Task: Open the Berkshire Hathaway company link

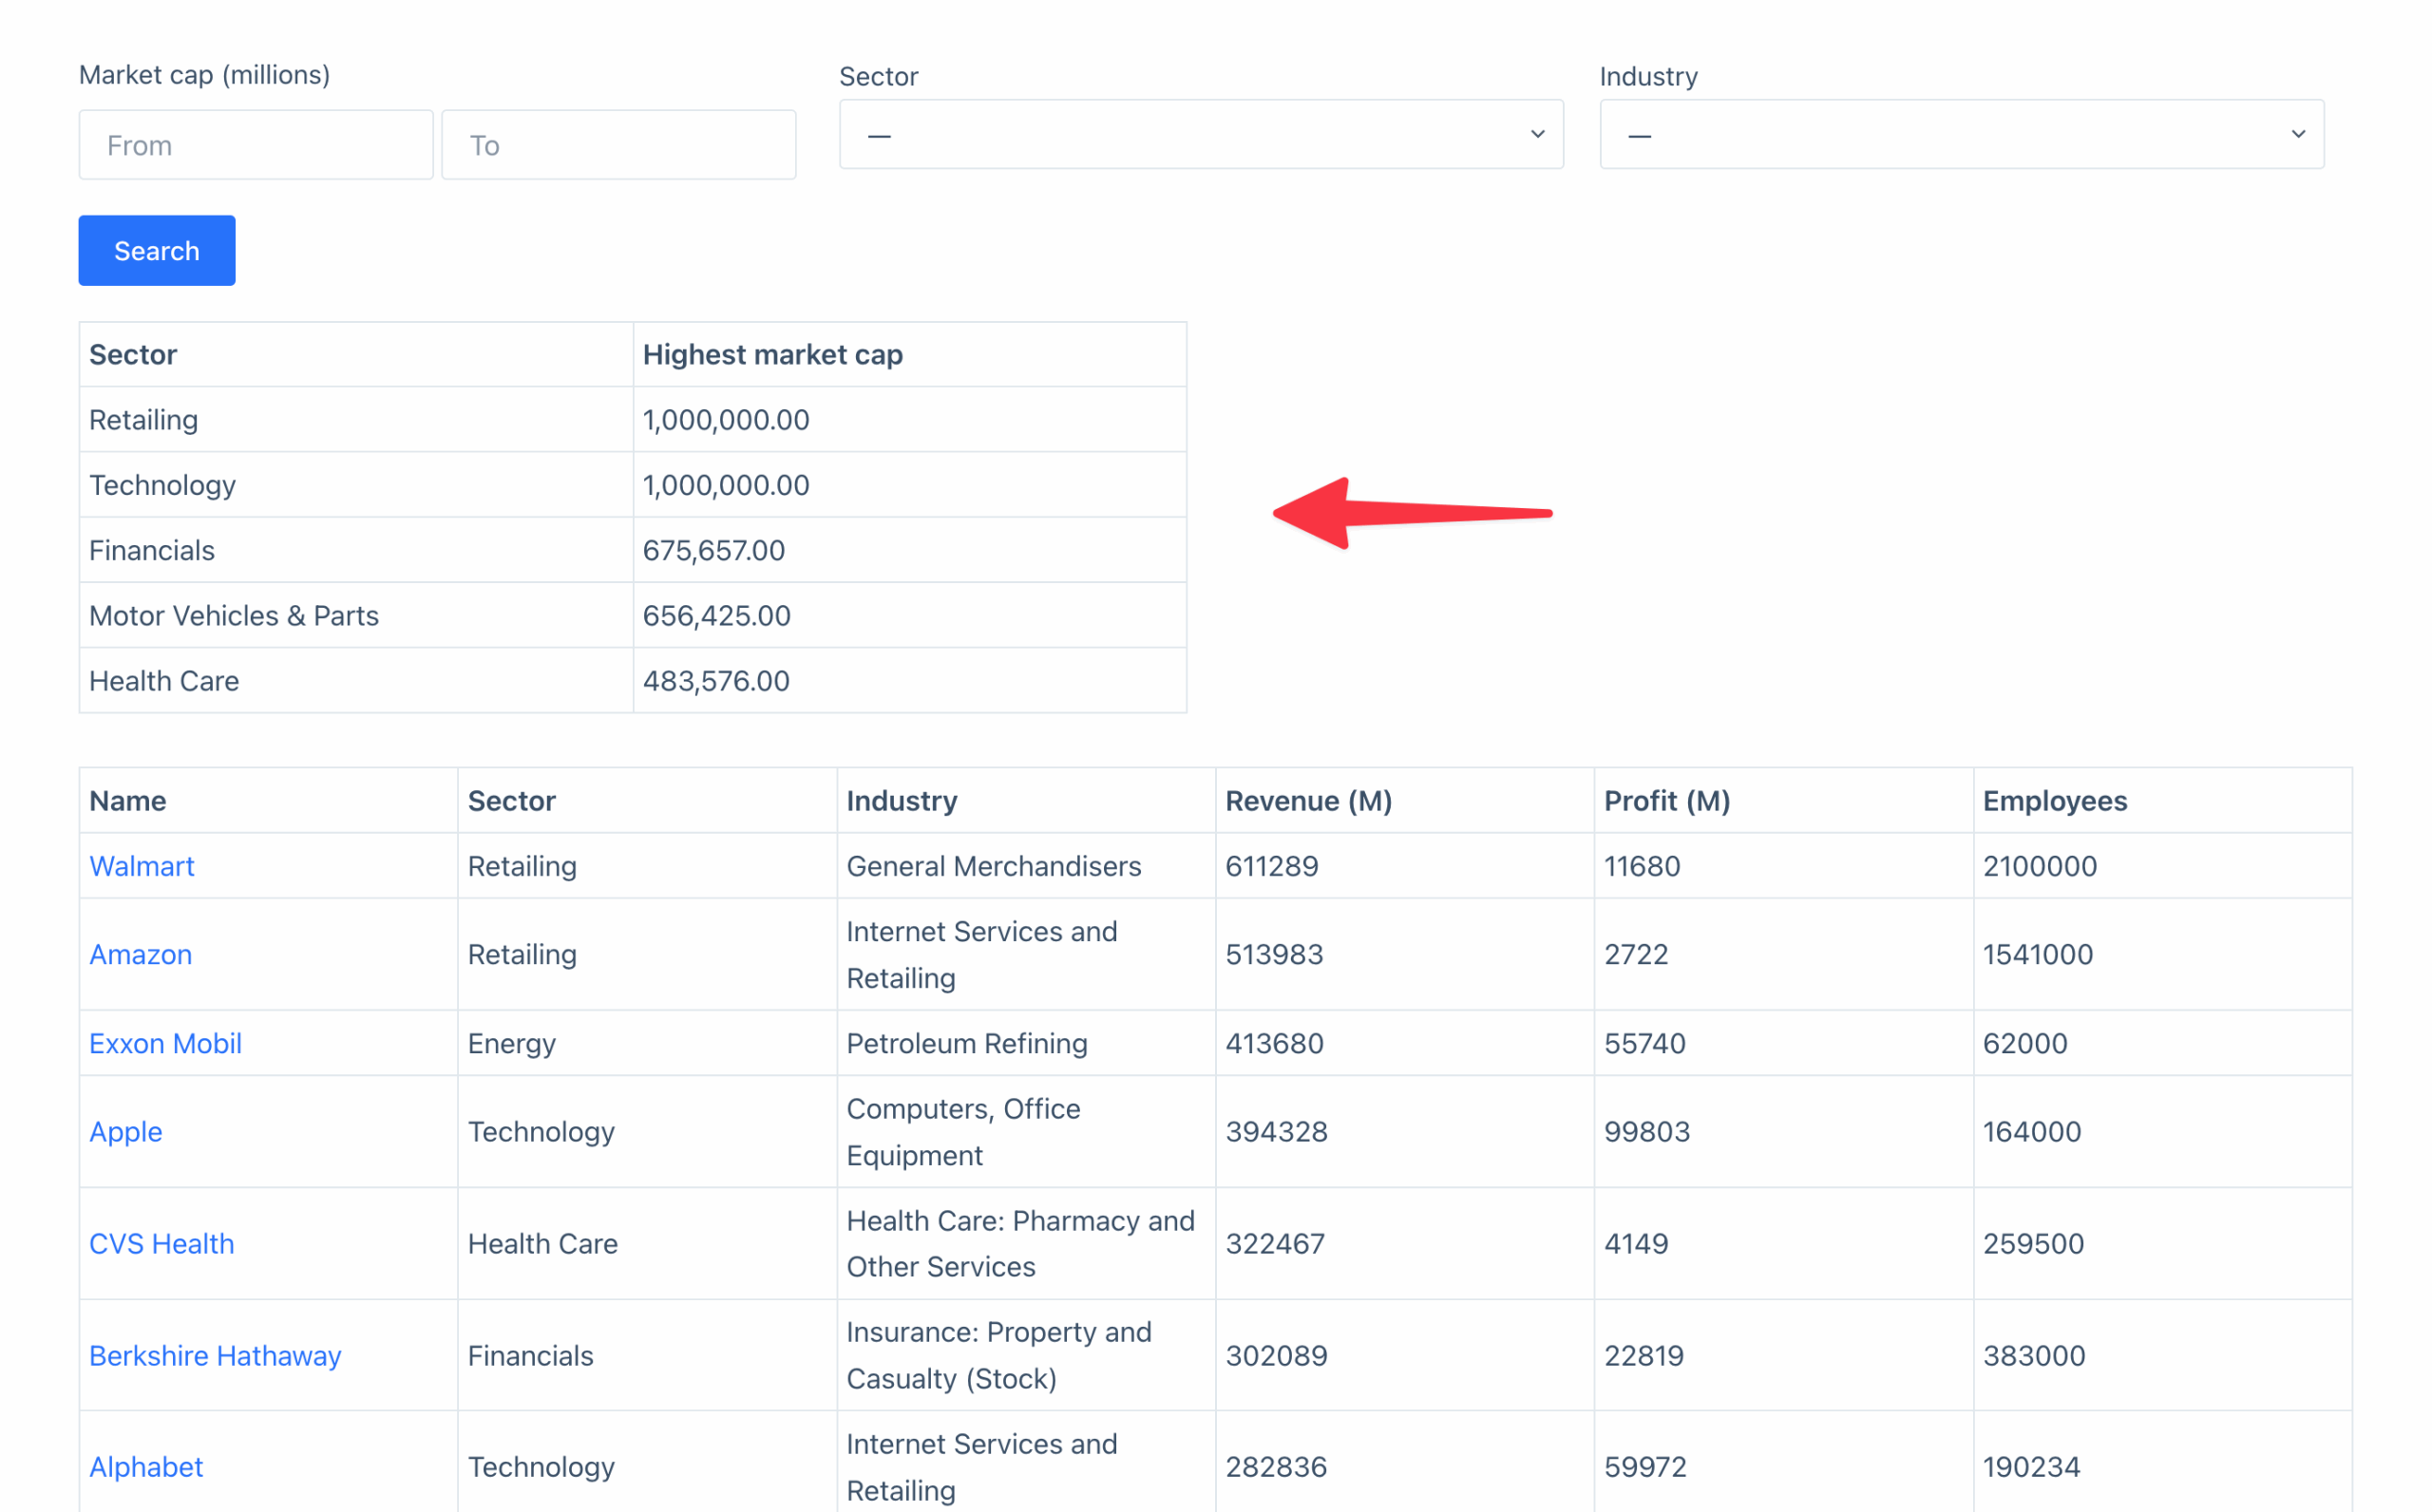Action: point(215,1355)
